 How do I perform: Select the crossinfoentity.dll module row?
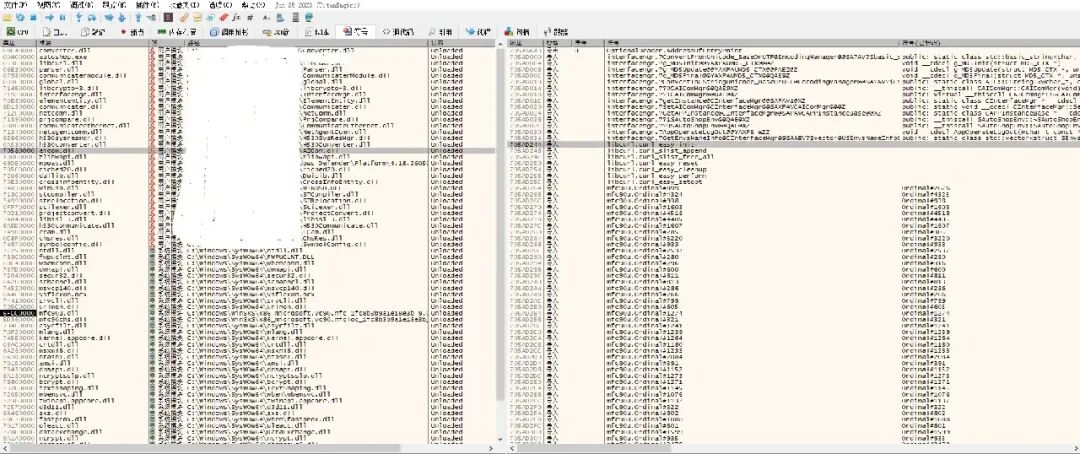tap(248, 181)
